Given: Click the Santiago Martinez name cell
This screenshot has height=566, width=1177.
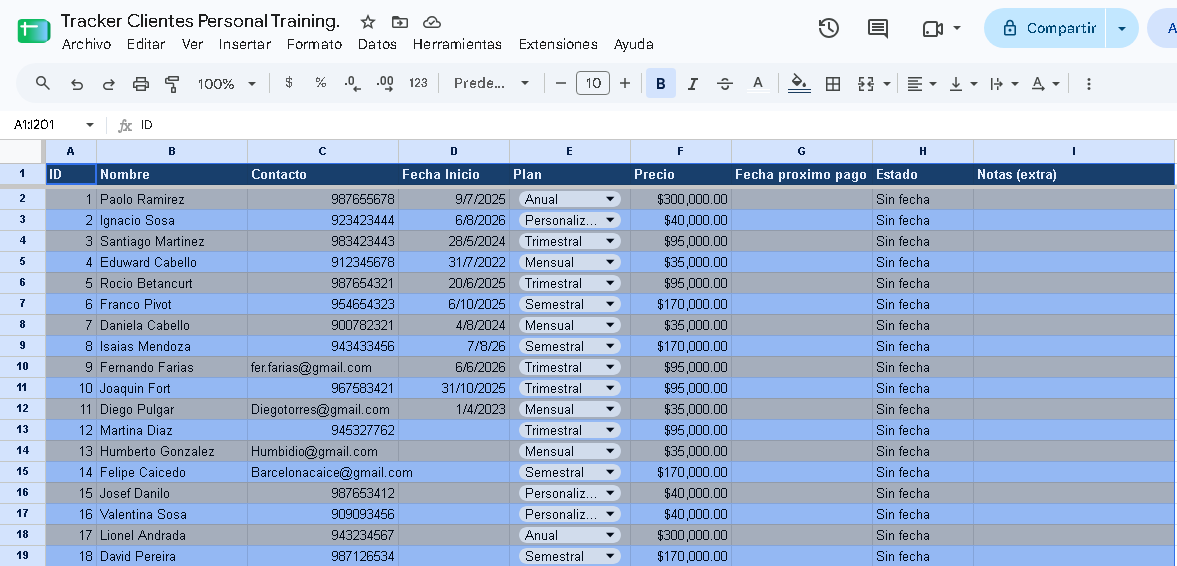Looking at the screenshot, I should (x=172, y=241).
